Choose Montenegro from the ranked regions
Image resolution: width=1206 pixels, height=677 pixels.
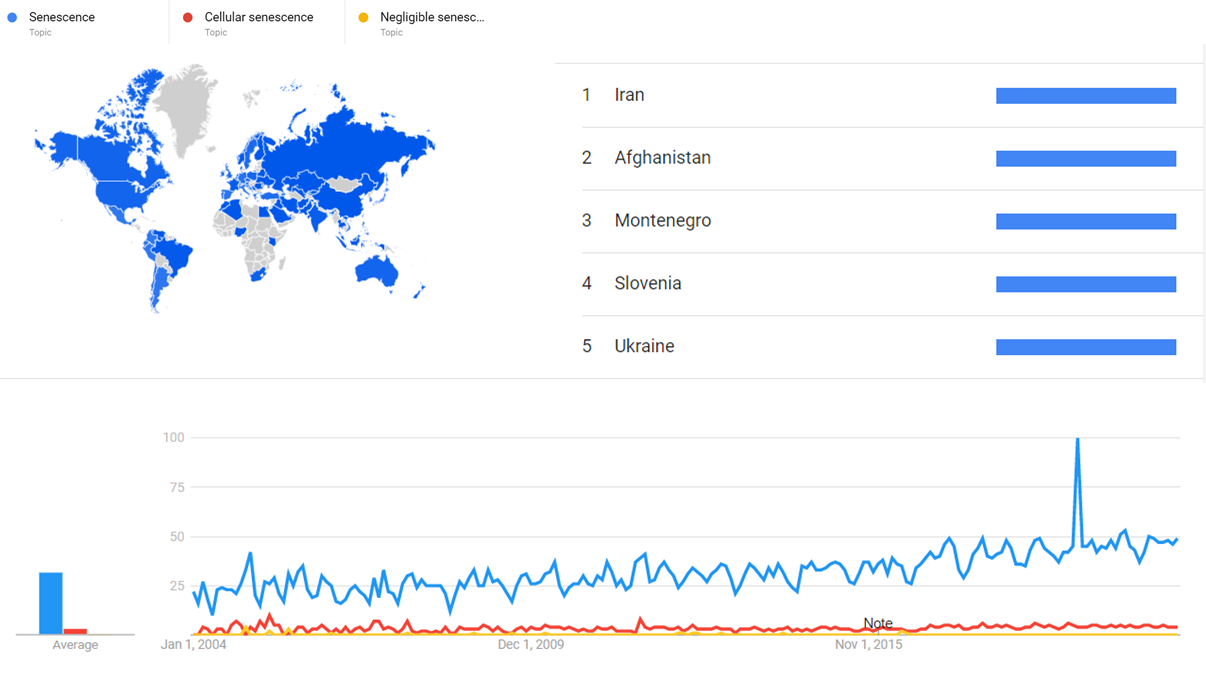point(662,221)
